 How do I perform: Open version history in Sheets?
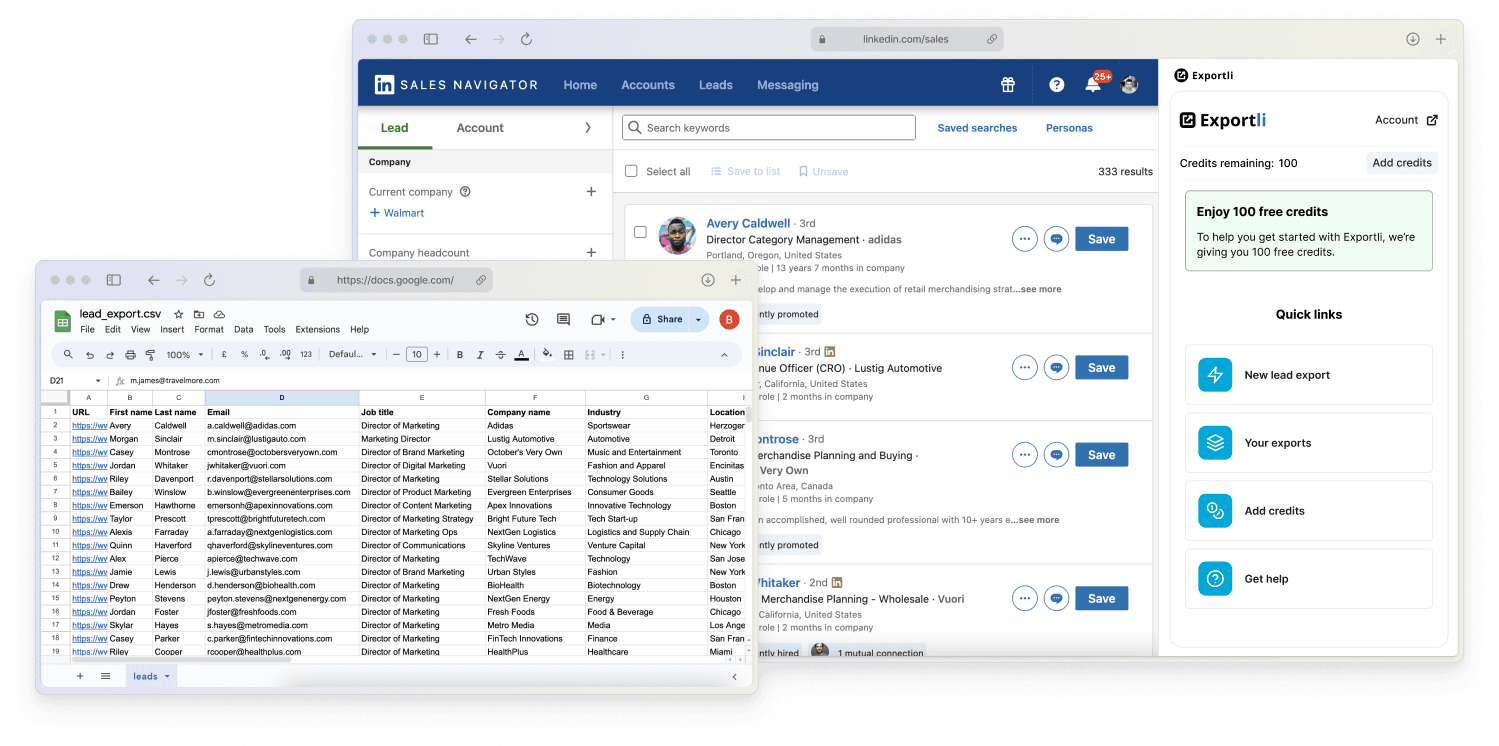532,319
